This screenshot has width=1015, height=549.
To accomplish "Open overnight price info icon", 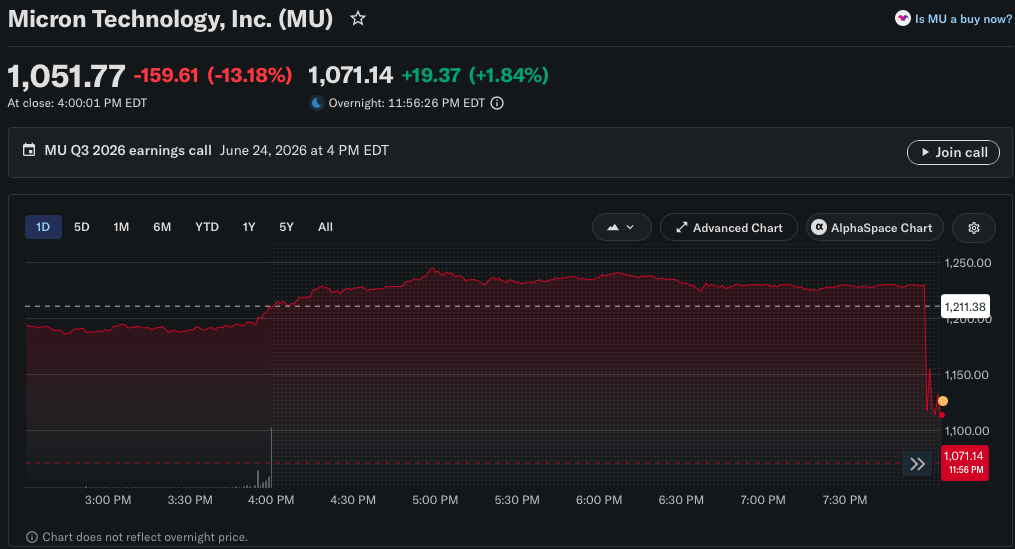I will click(x=497, y=103).
